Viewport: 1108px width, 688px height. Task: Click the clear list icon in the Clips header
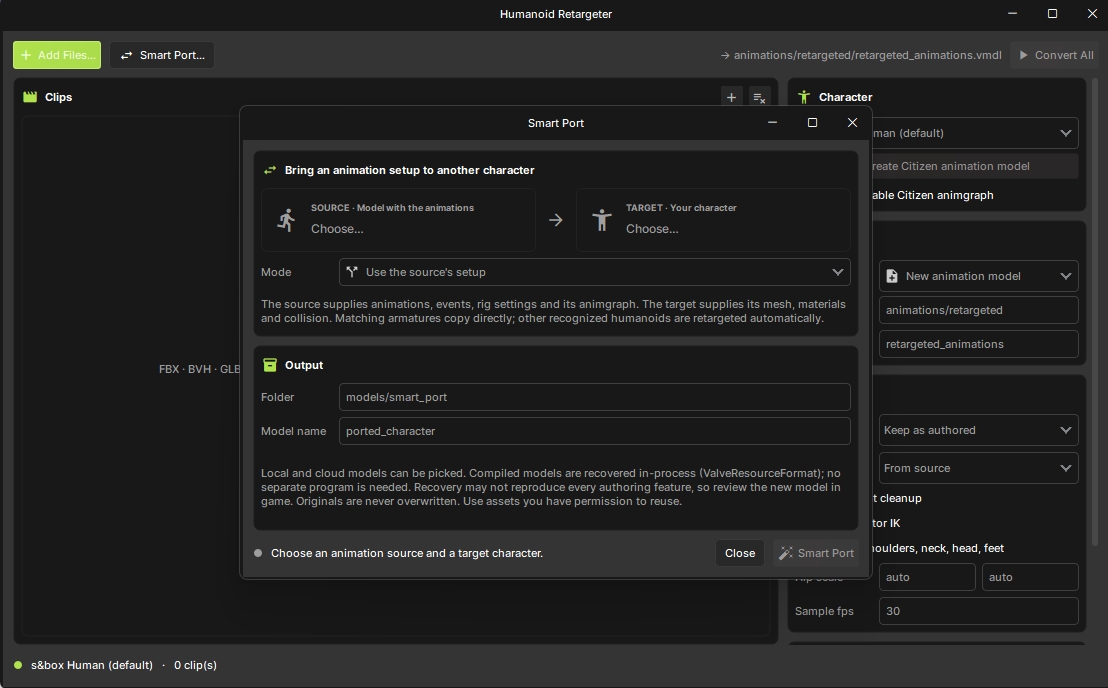coord(759,97)
